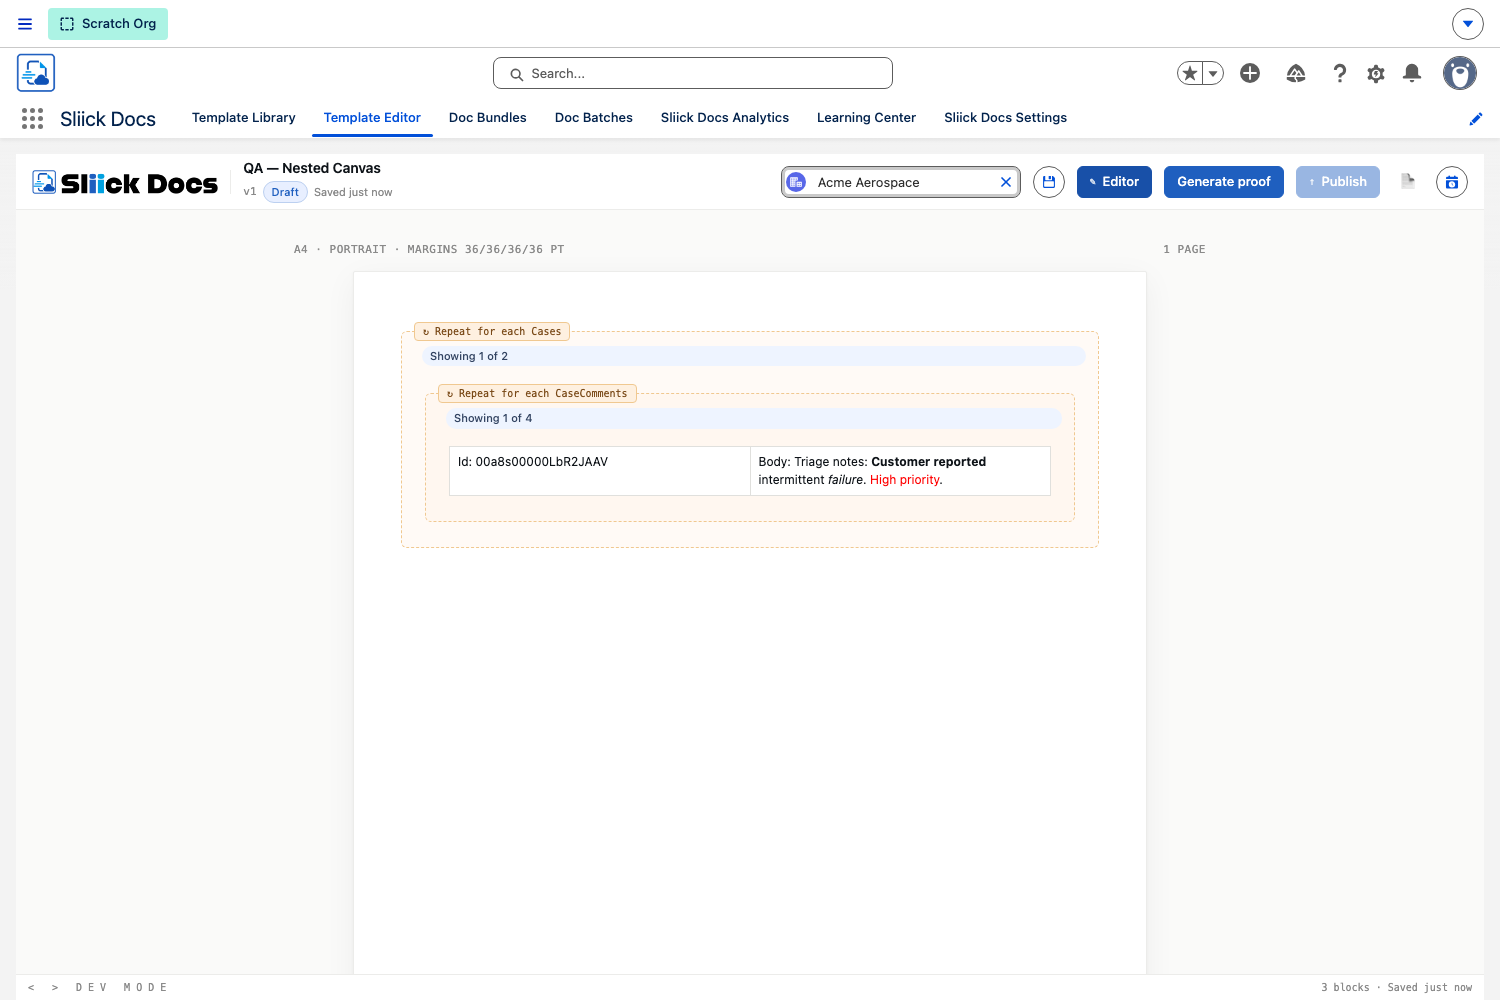Click Generate proof button
1500x1000 pixels.
coord(1224,182)
